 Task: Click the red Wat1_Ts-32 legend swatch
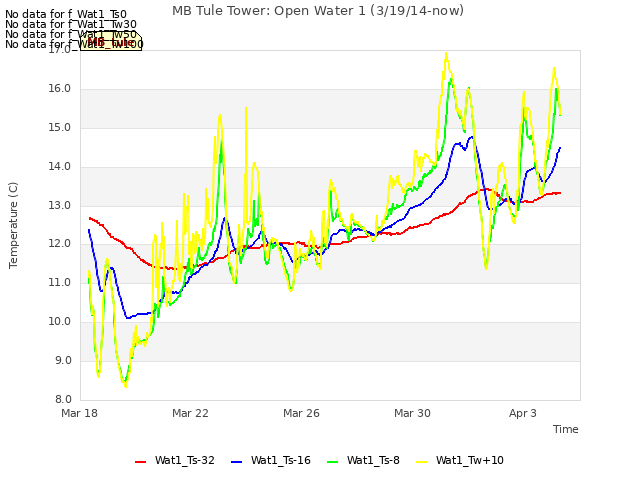[140, 462]
